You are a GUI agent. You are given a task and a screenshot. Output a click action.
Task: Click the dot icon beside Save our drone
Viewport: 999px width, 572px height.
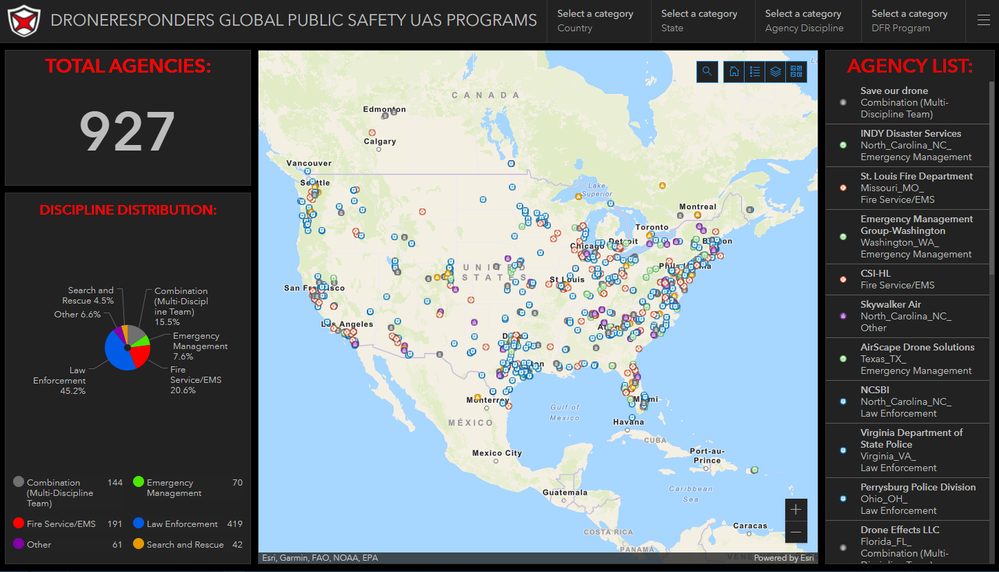click(843, 102)
